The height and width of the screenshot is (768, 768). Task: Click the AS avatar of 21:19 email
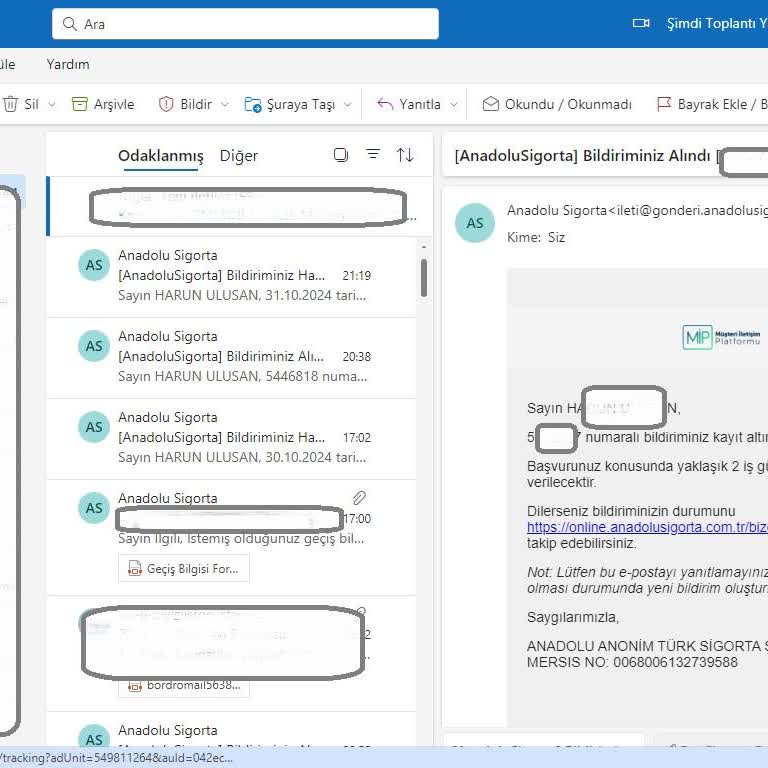[x=94, y=265]
